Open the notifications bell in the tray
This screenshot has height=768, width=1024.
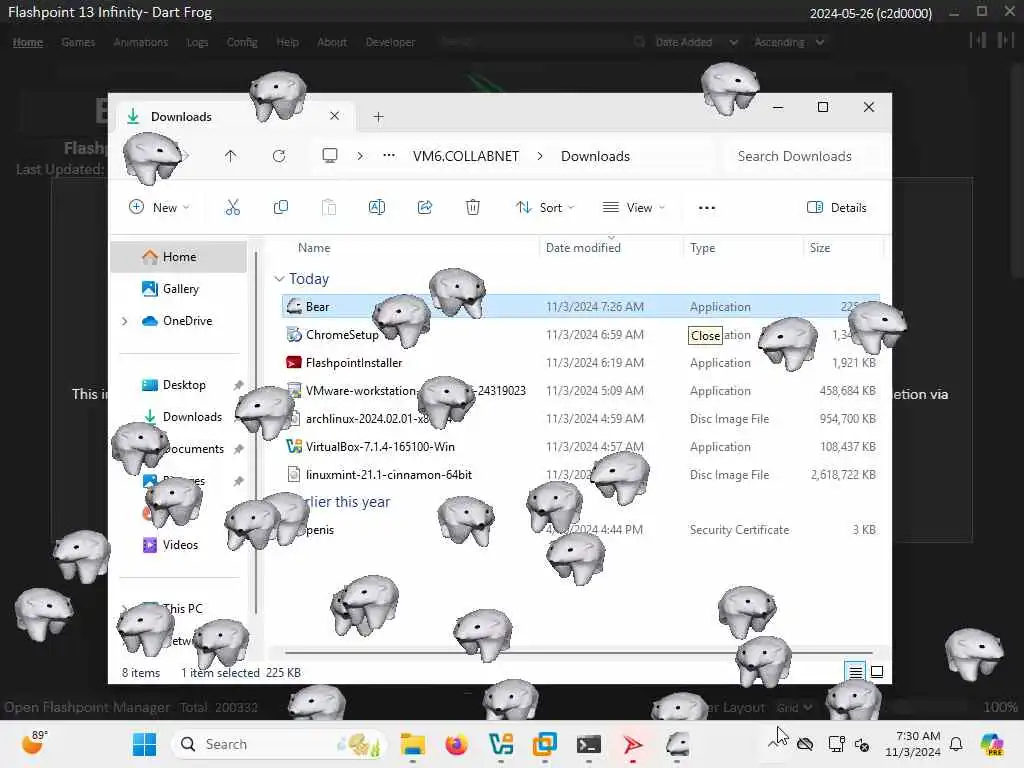click(956, 744)
